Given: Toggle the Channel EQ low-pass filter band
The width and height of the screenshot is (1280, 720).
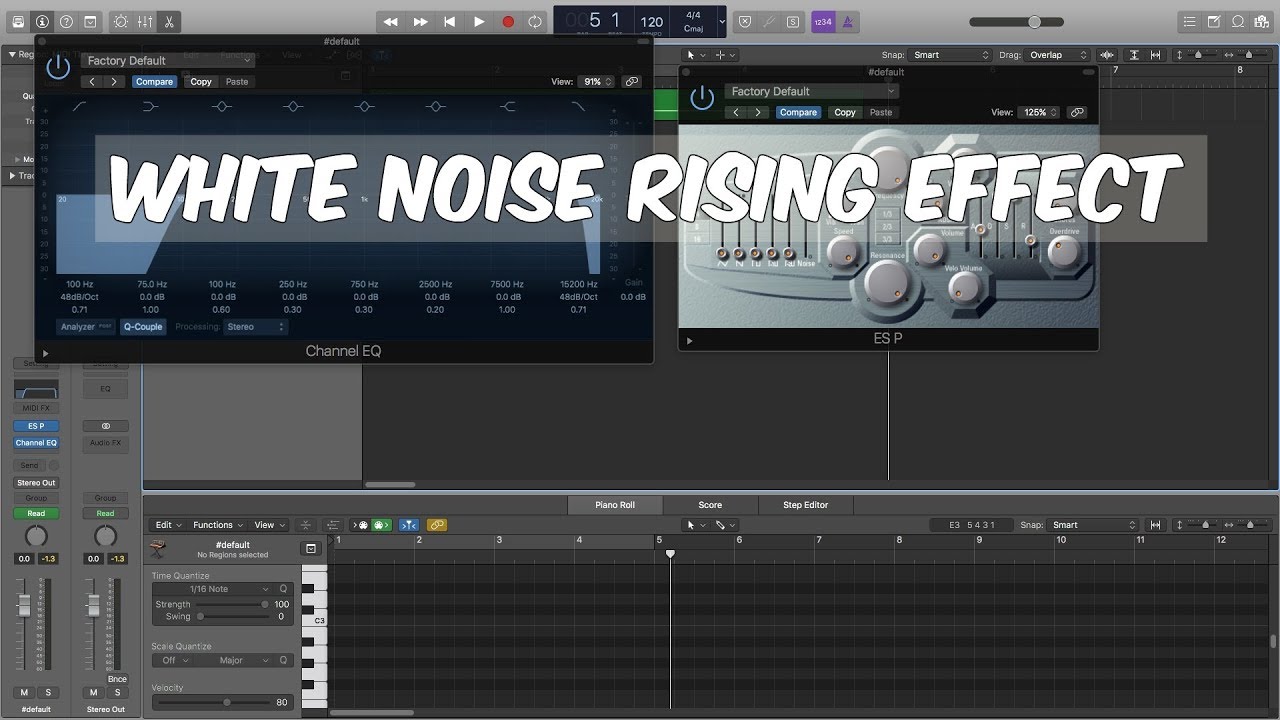Looking at the screenshot, I should 579,106.
